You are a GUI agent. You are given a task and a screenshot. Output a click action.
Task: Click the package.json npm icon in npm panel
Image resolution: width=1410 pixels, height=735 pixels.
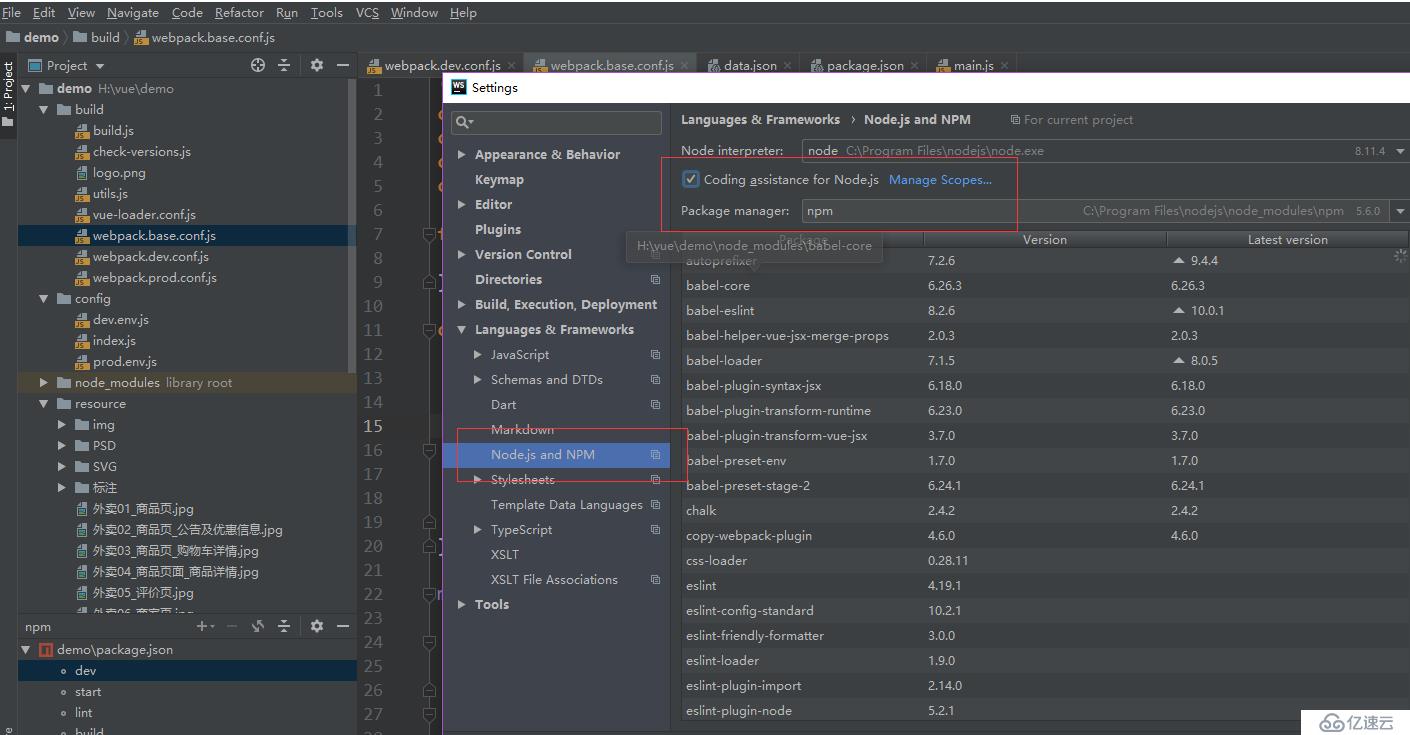pyautogui.click(x=45, y=649)
